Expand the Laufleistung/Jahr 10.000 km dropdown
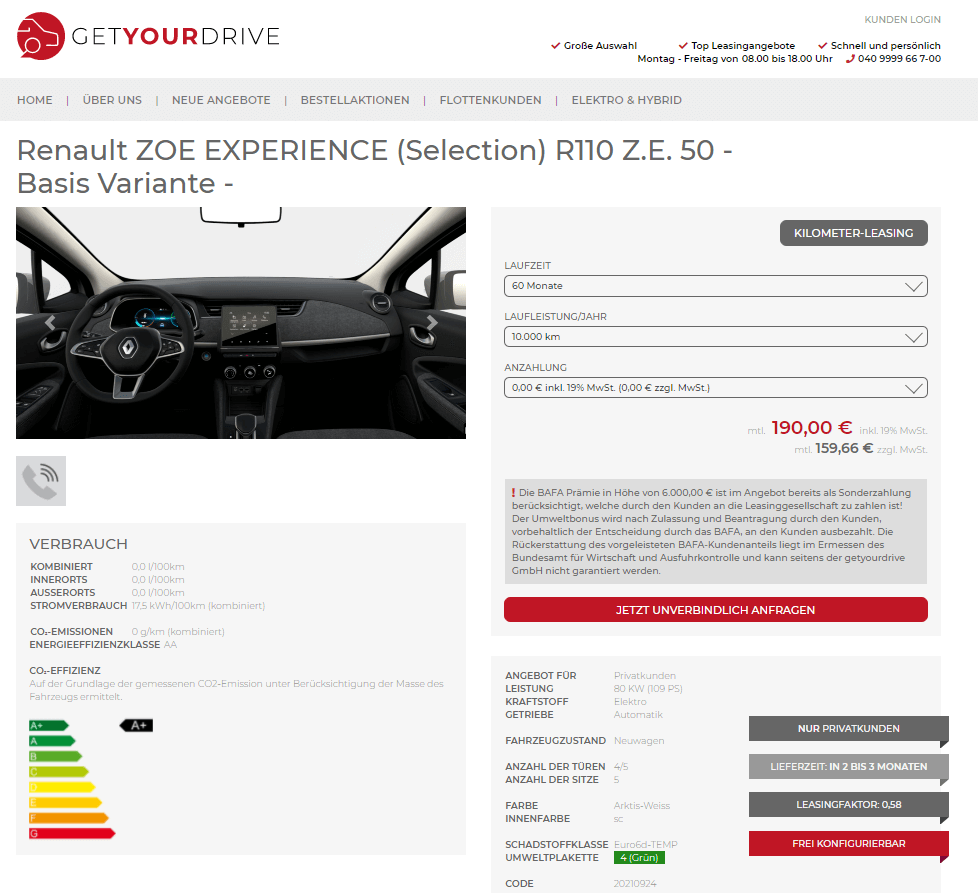Viewport: 978px width, 893px height. click(x=715, y=337)
